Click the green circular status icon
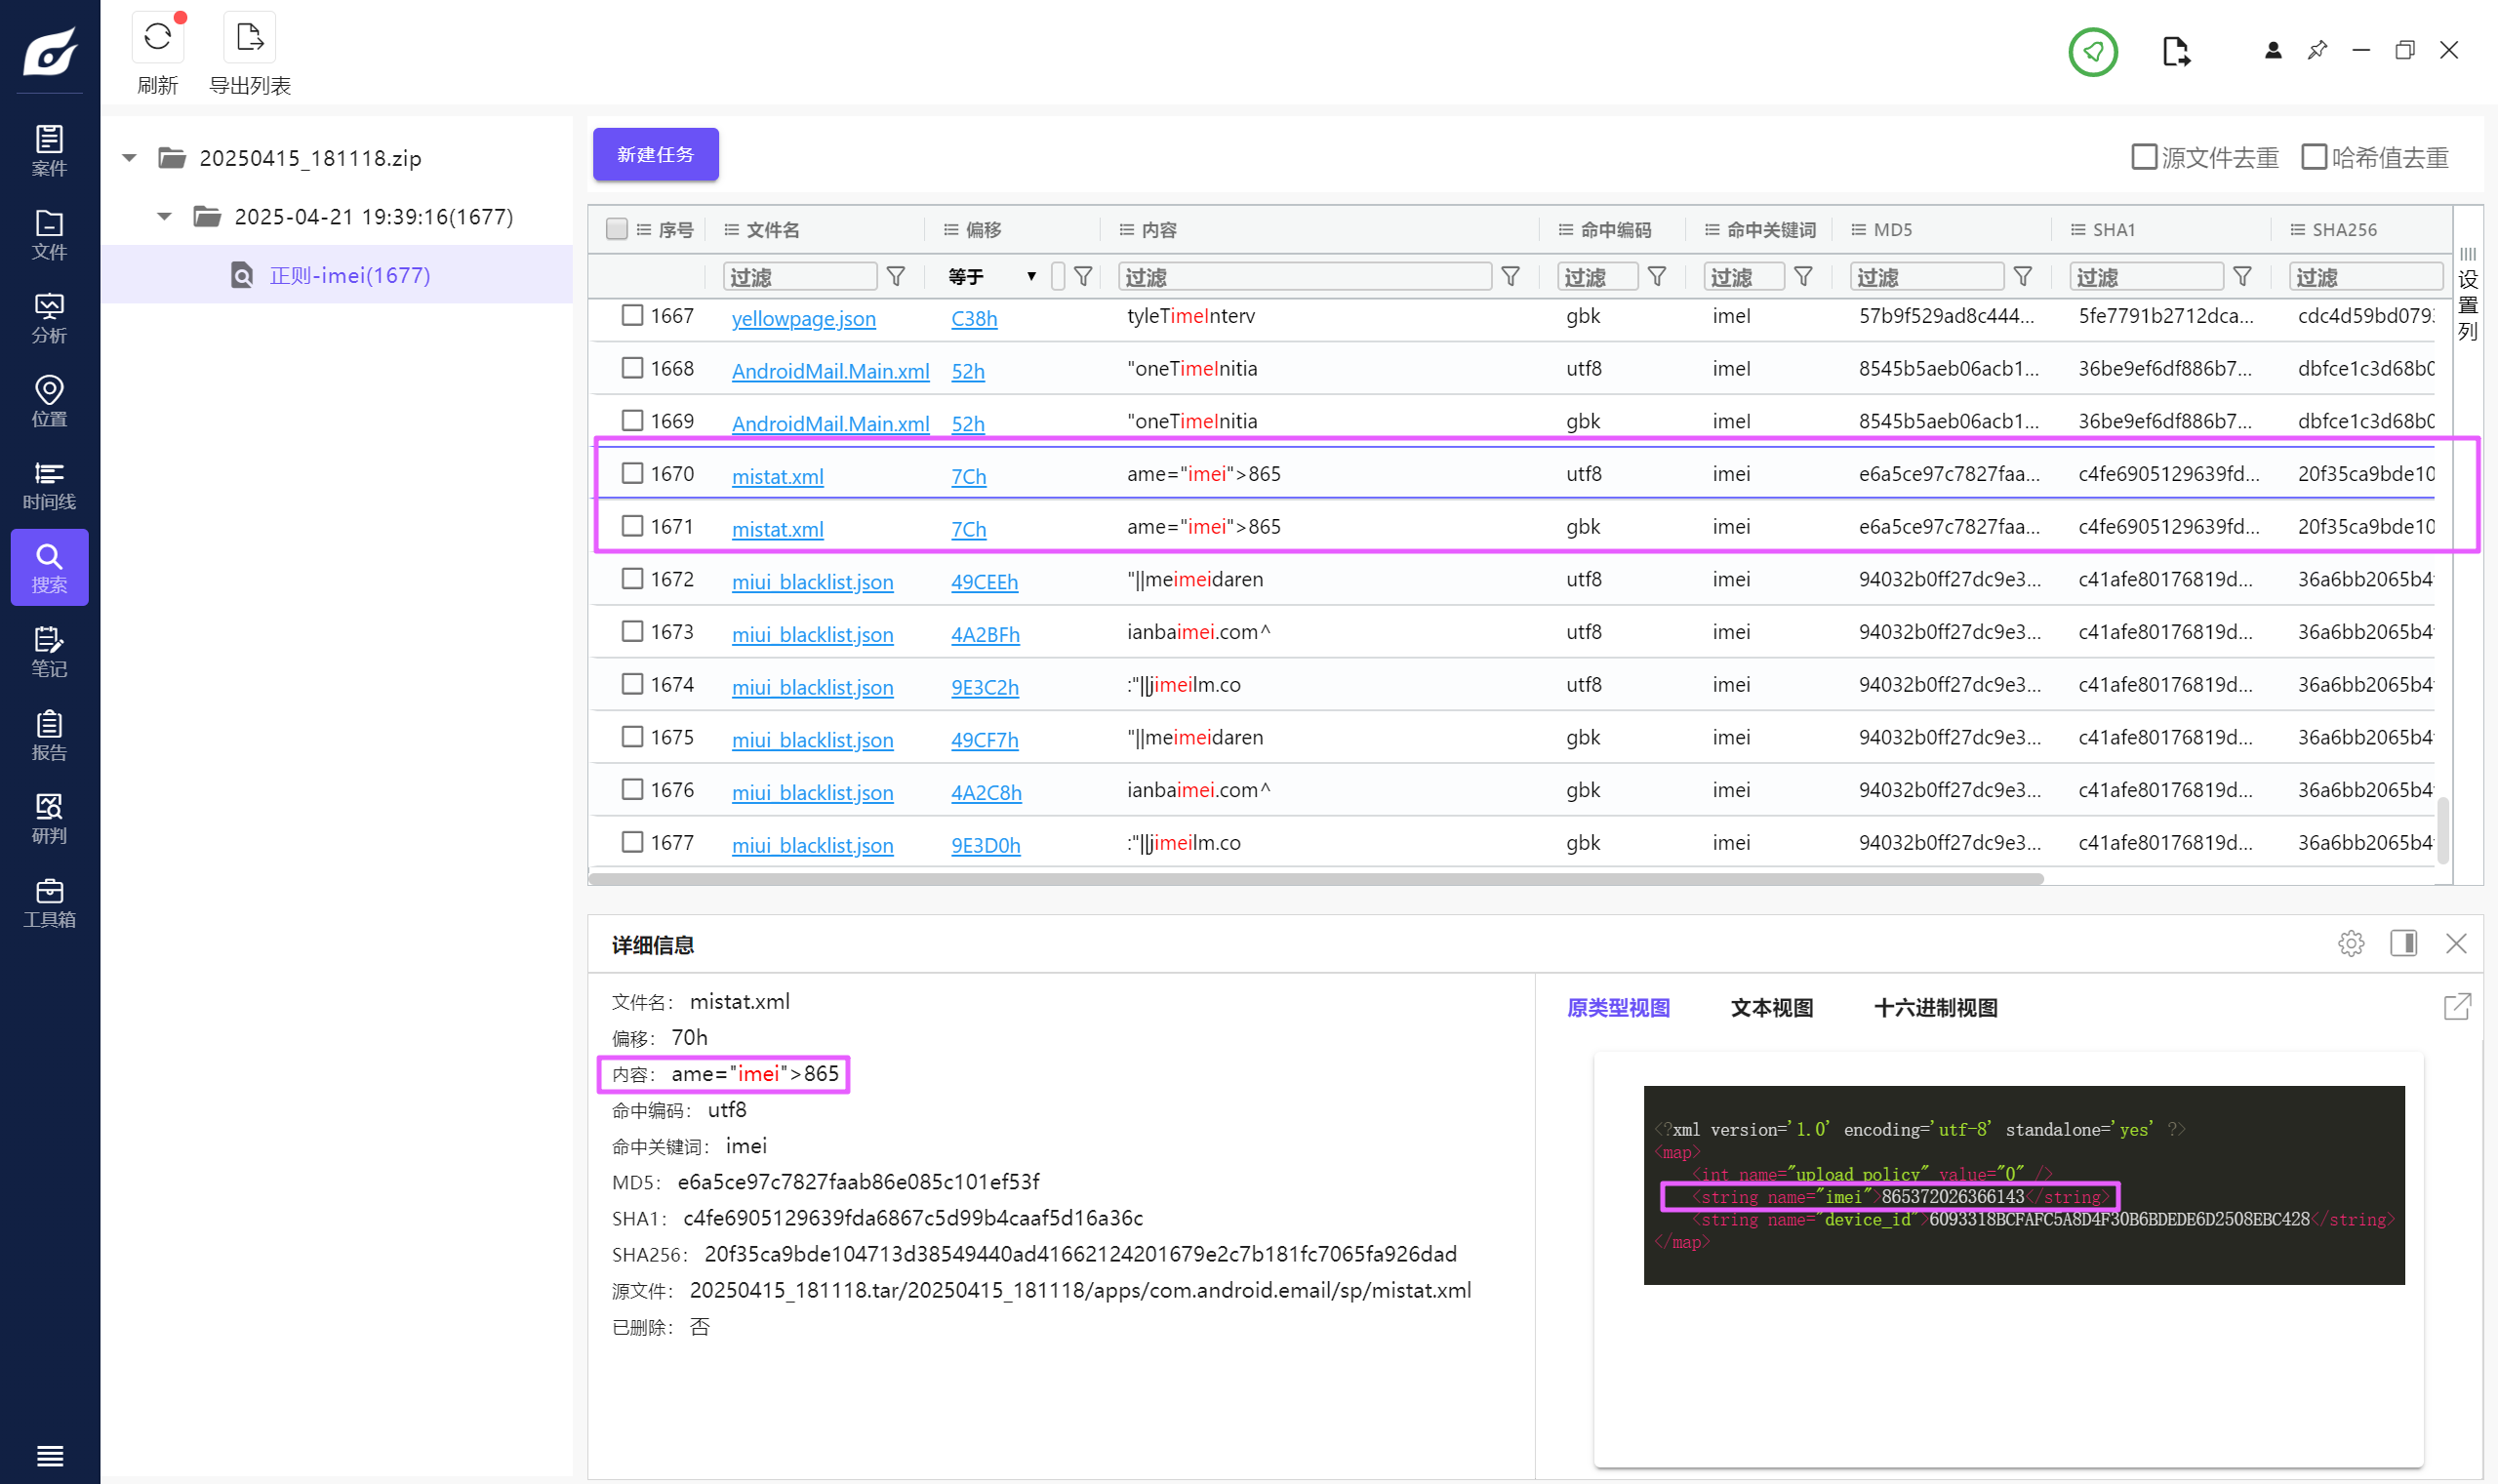Viewport: 2498px width, 1484px height. click(x=2092, y=51)
